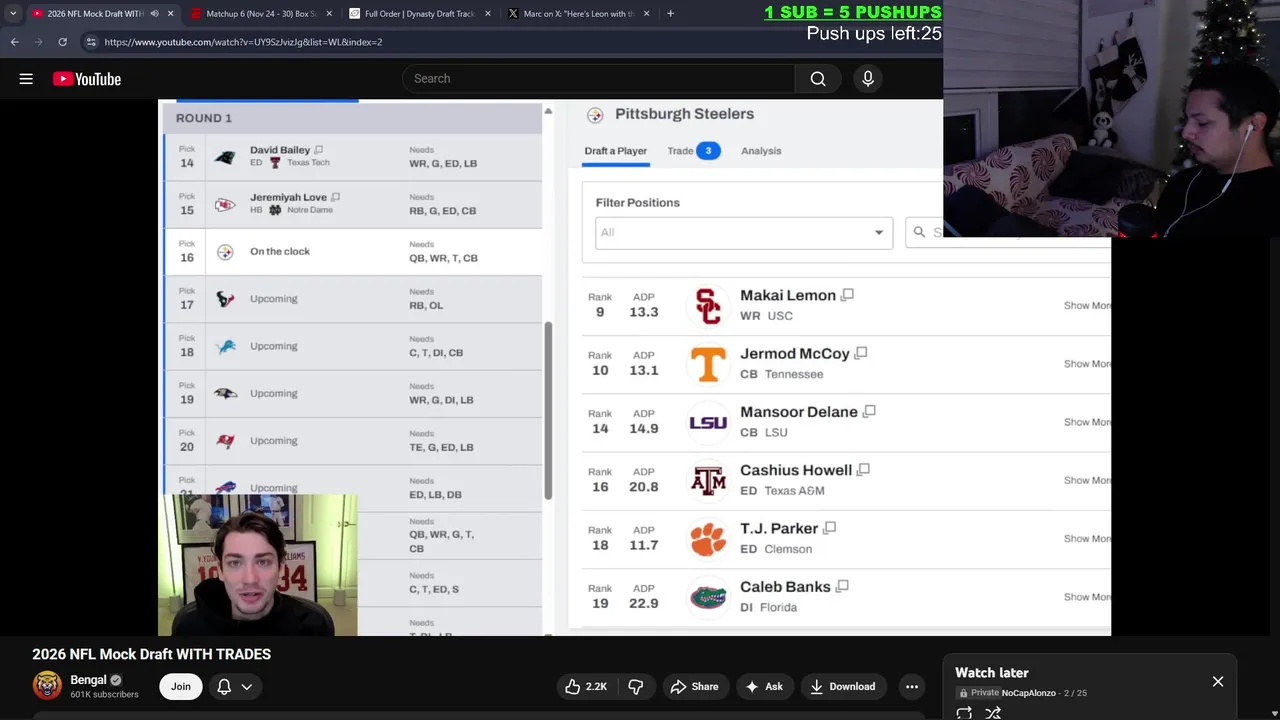Click the Share button

click(x=694, y=686)
